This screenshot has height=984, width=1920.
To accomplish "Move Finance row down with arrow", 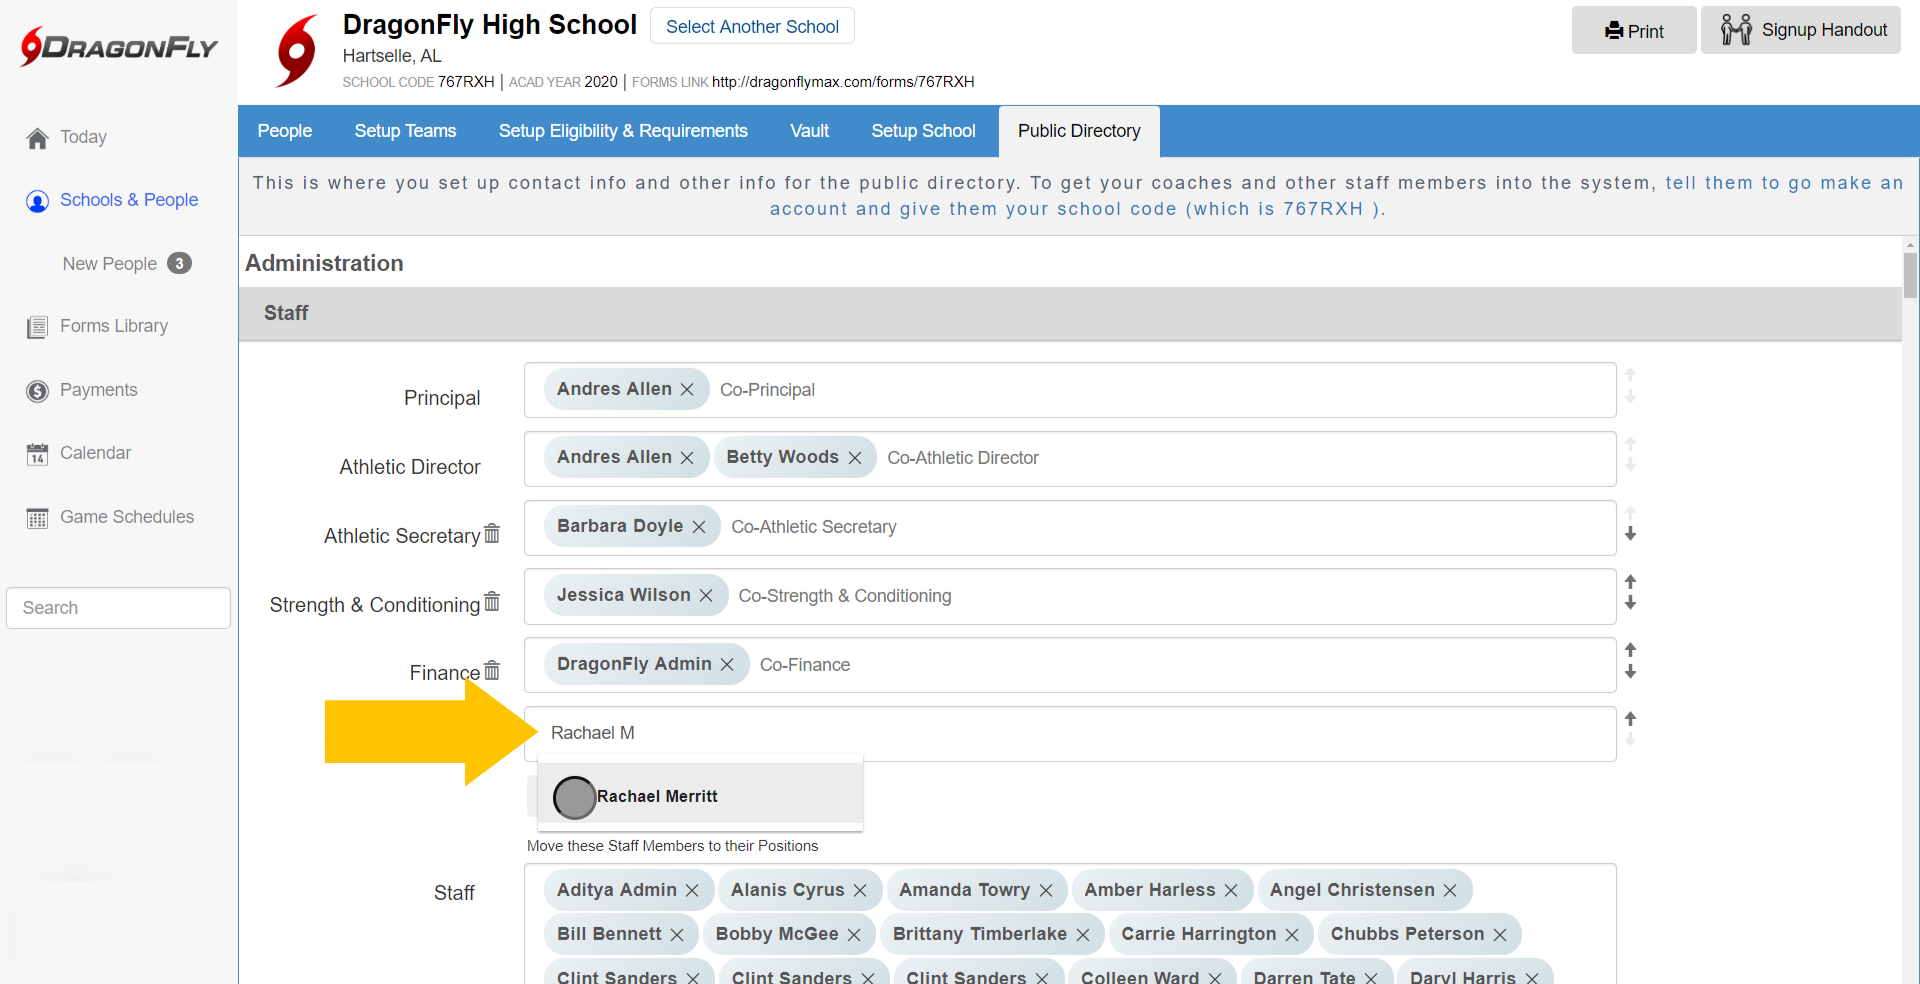I will click(x=1630, y=673).
